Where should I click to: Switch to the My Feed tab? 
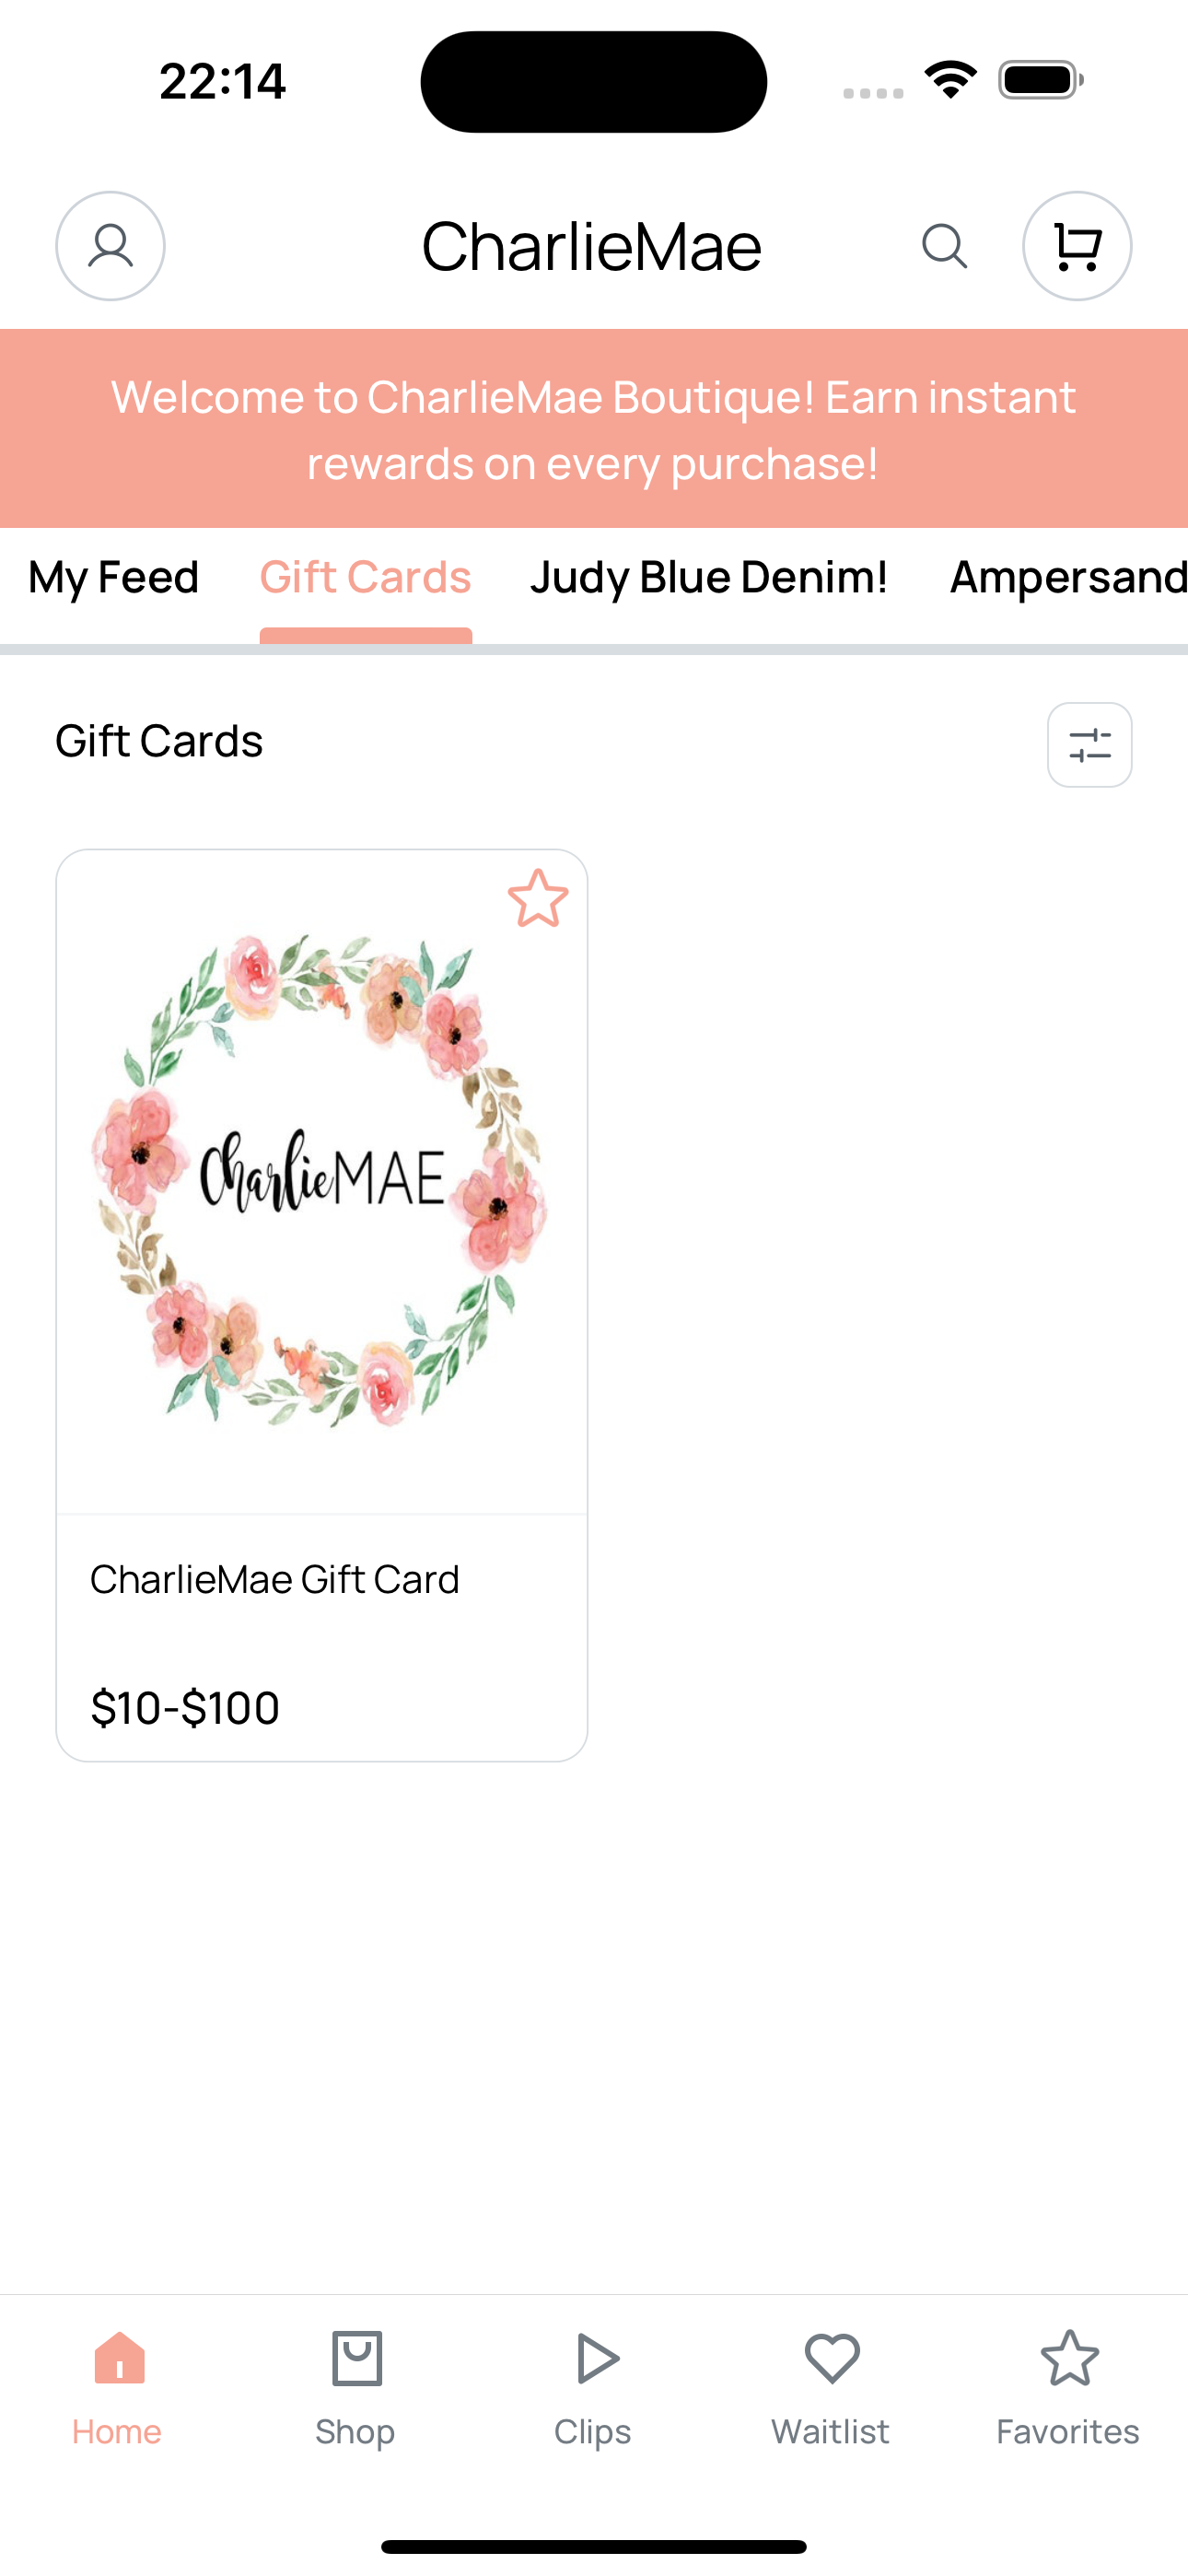pyautogui.click(x=114, y=578)
